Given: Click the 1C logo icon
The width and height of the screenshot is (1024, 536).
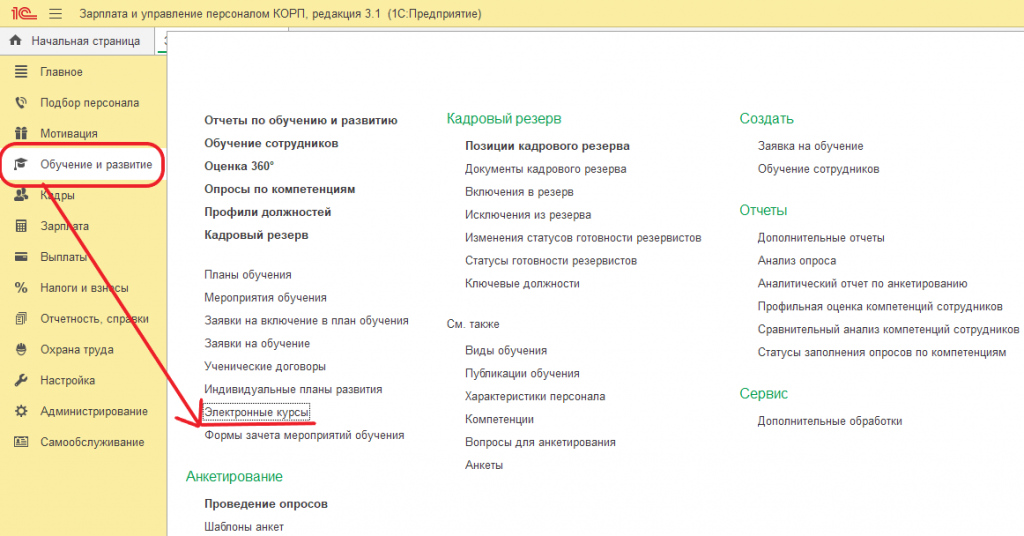Looking at the screenshot, I should pyautogui.click(x=24, y=13).
